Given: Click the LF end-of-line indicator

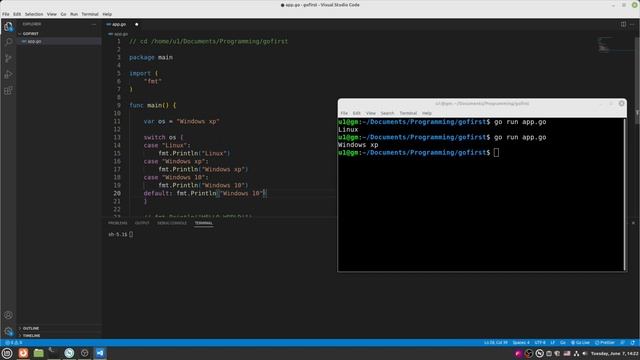Looking at the screenshot, I should [553, 343].
